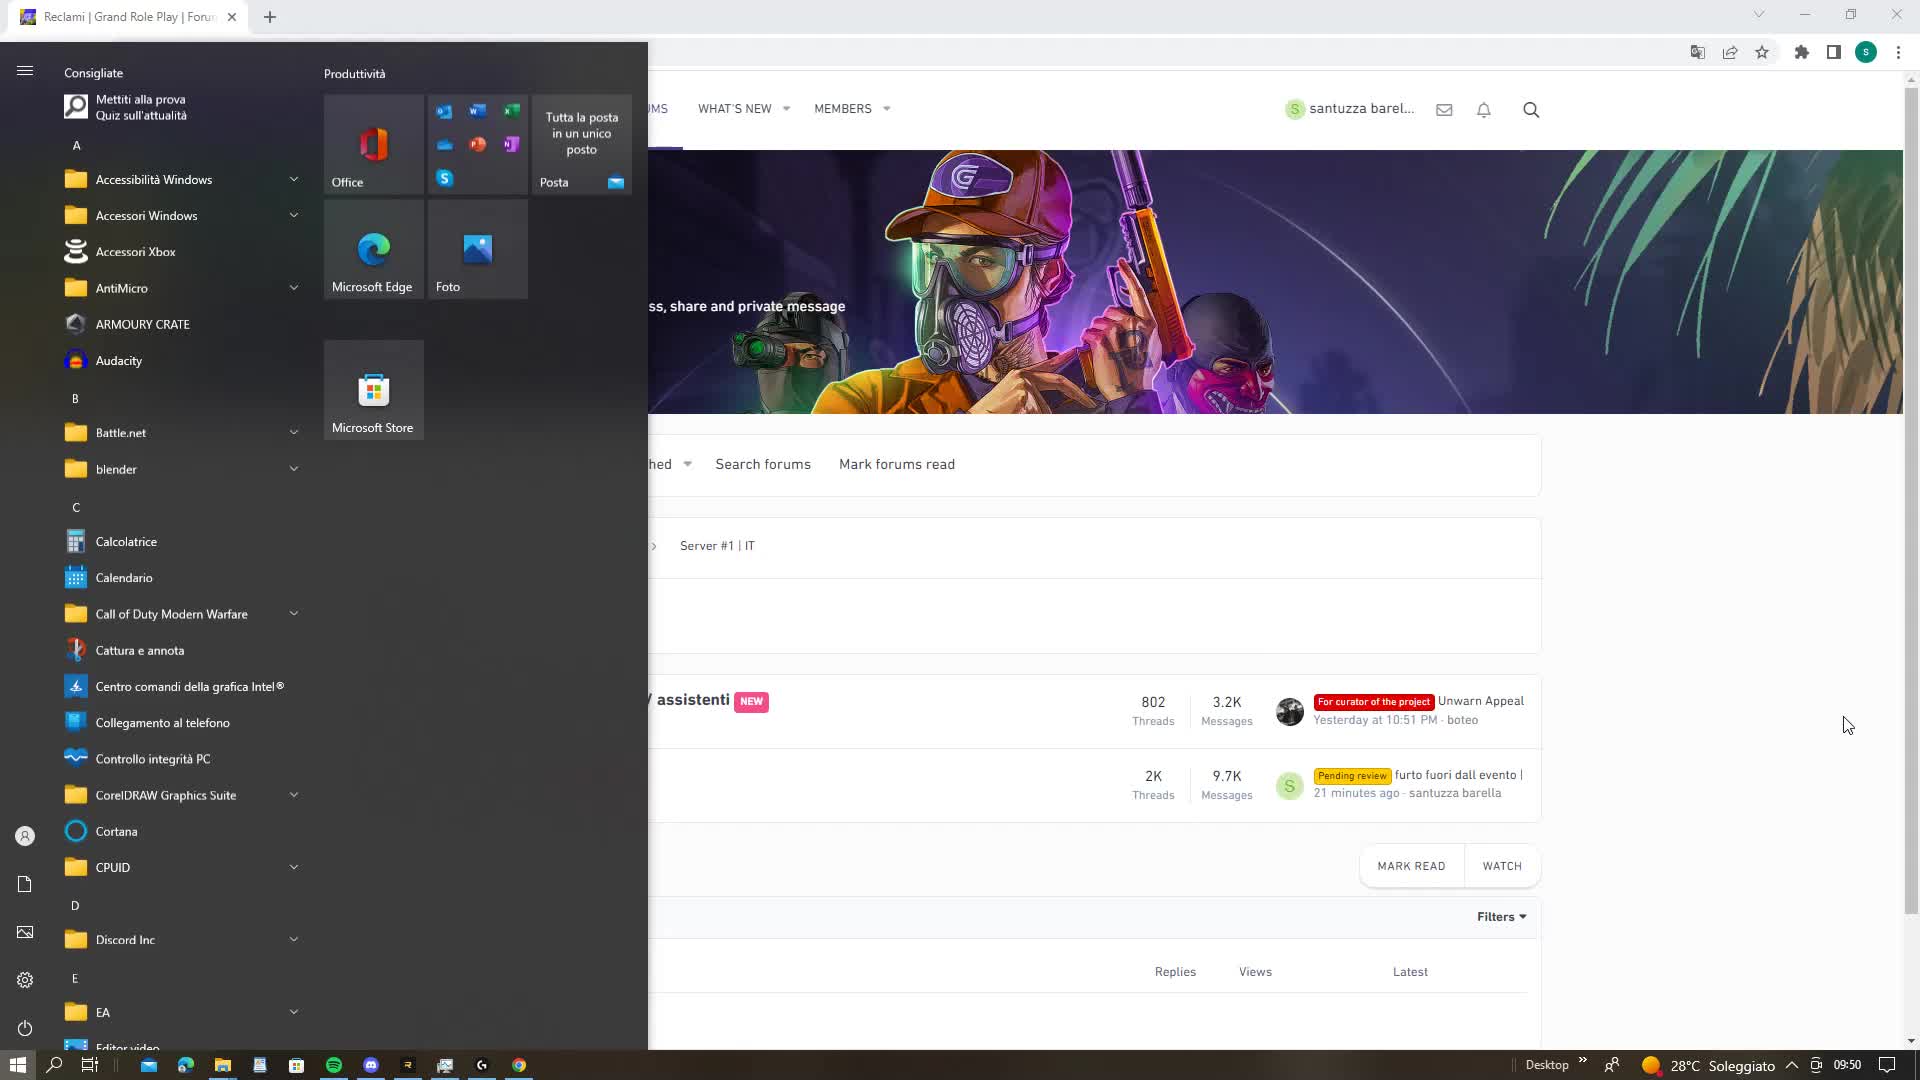Open Discord from the taskbar
The width and height of the screenshot is (1920, 1080).
click(371, 1065)
